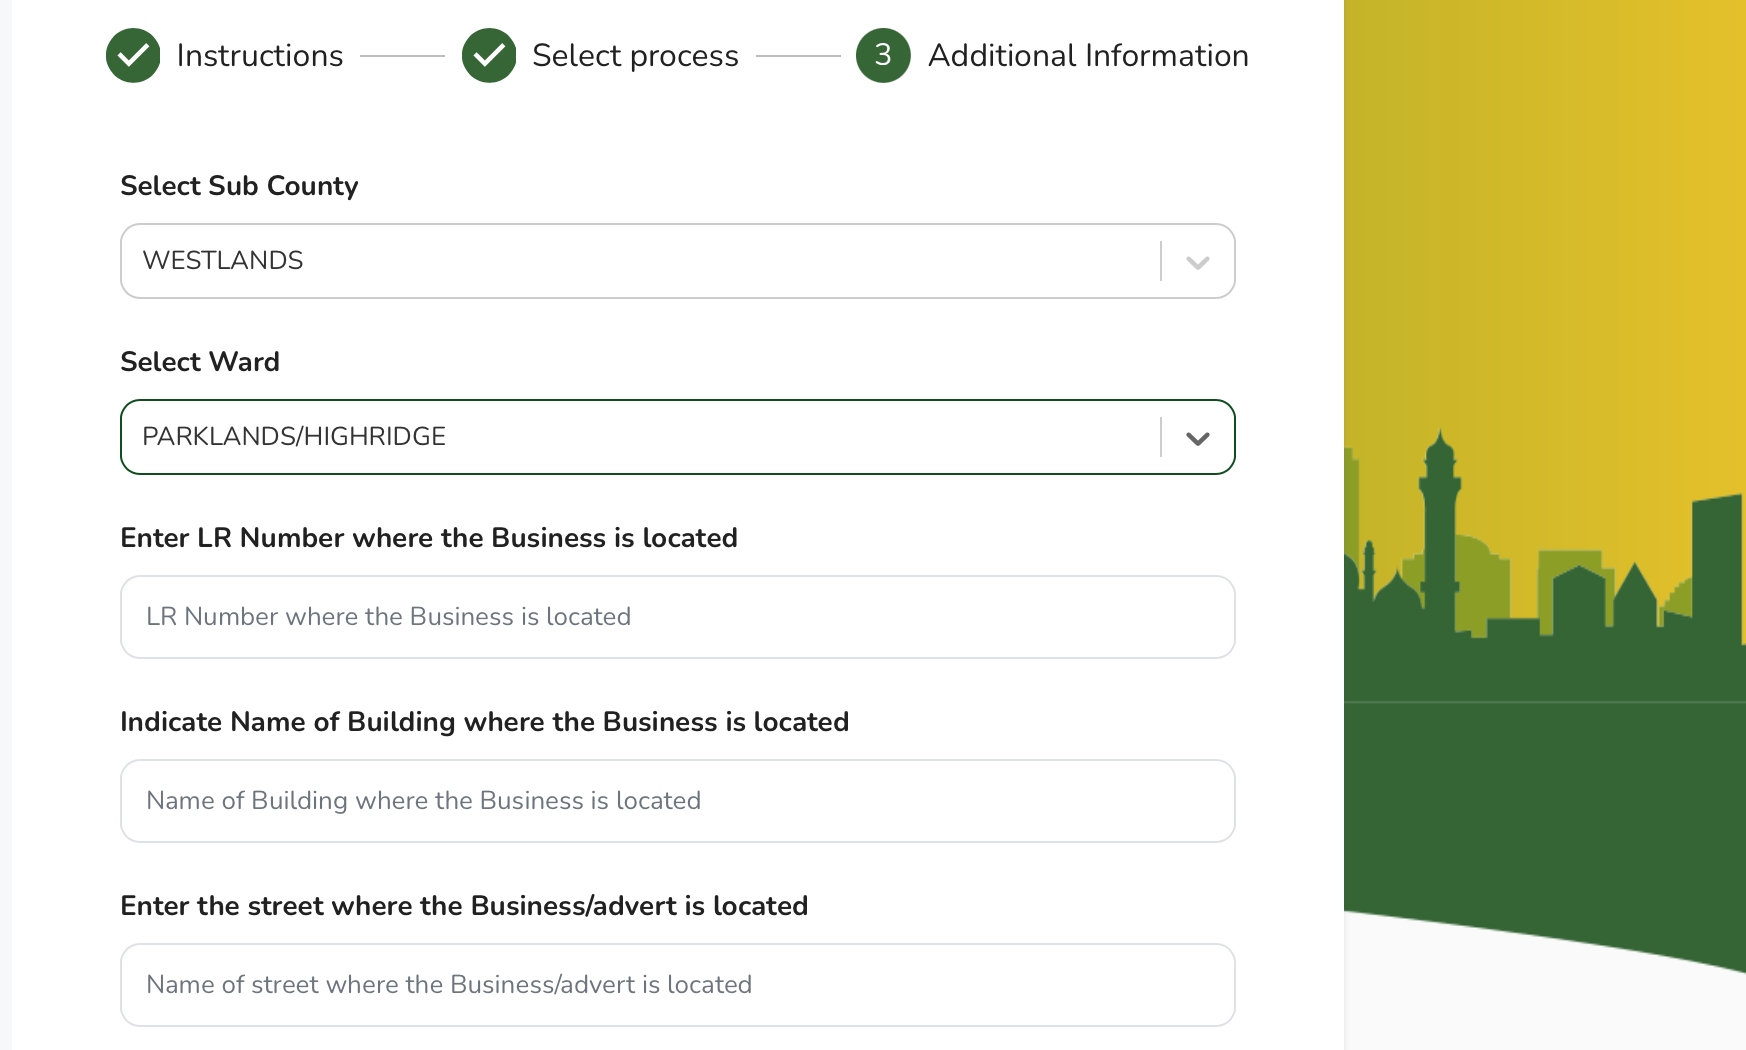The image size is (1746, 1050).
Task: Click 'Enter LR Number where the Business is located' label
Action: click(429, 538)
